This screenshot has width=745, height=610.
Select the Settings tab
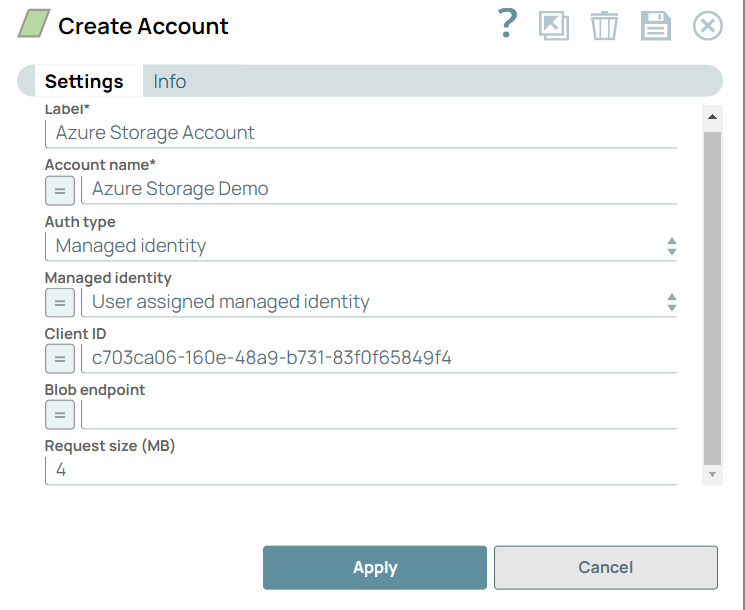coord(84,82)
